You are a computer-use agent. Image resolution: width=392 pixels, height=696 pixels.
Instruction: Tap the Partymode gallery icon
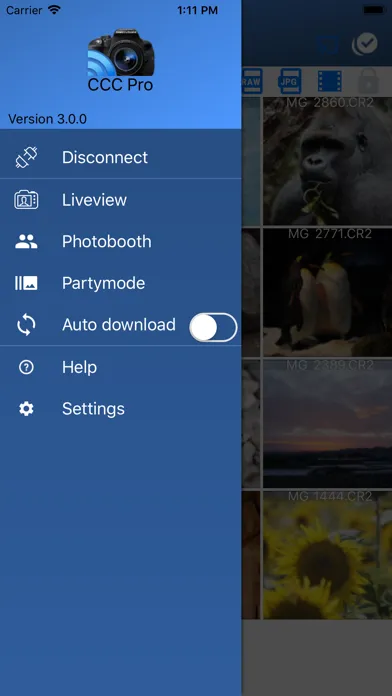pos(26,283)
